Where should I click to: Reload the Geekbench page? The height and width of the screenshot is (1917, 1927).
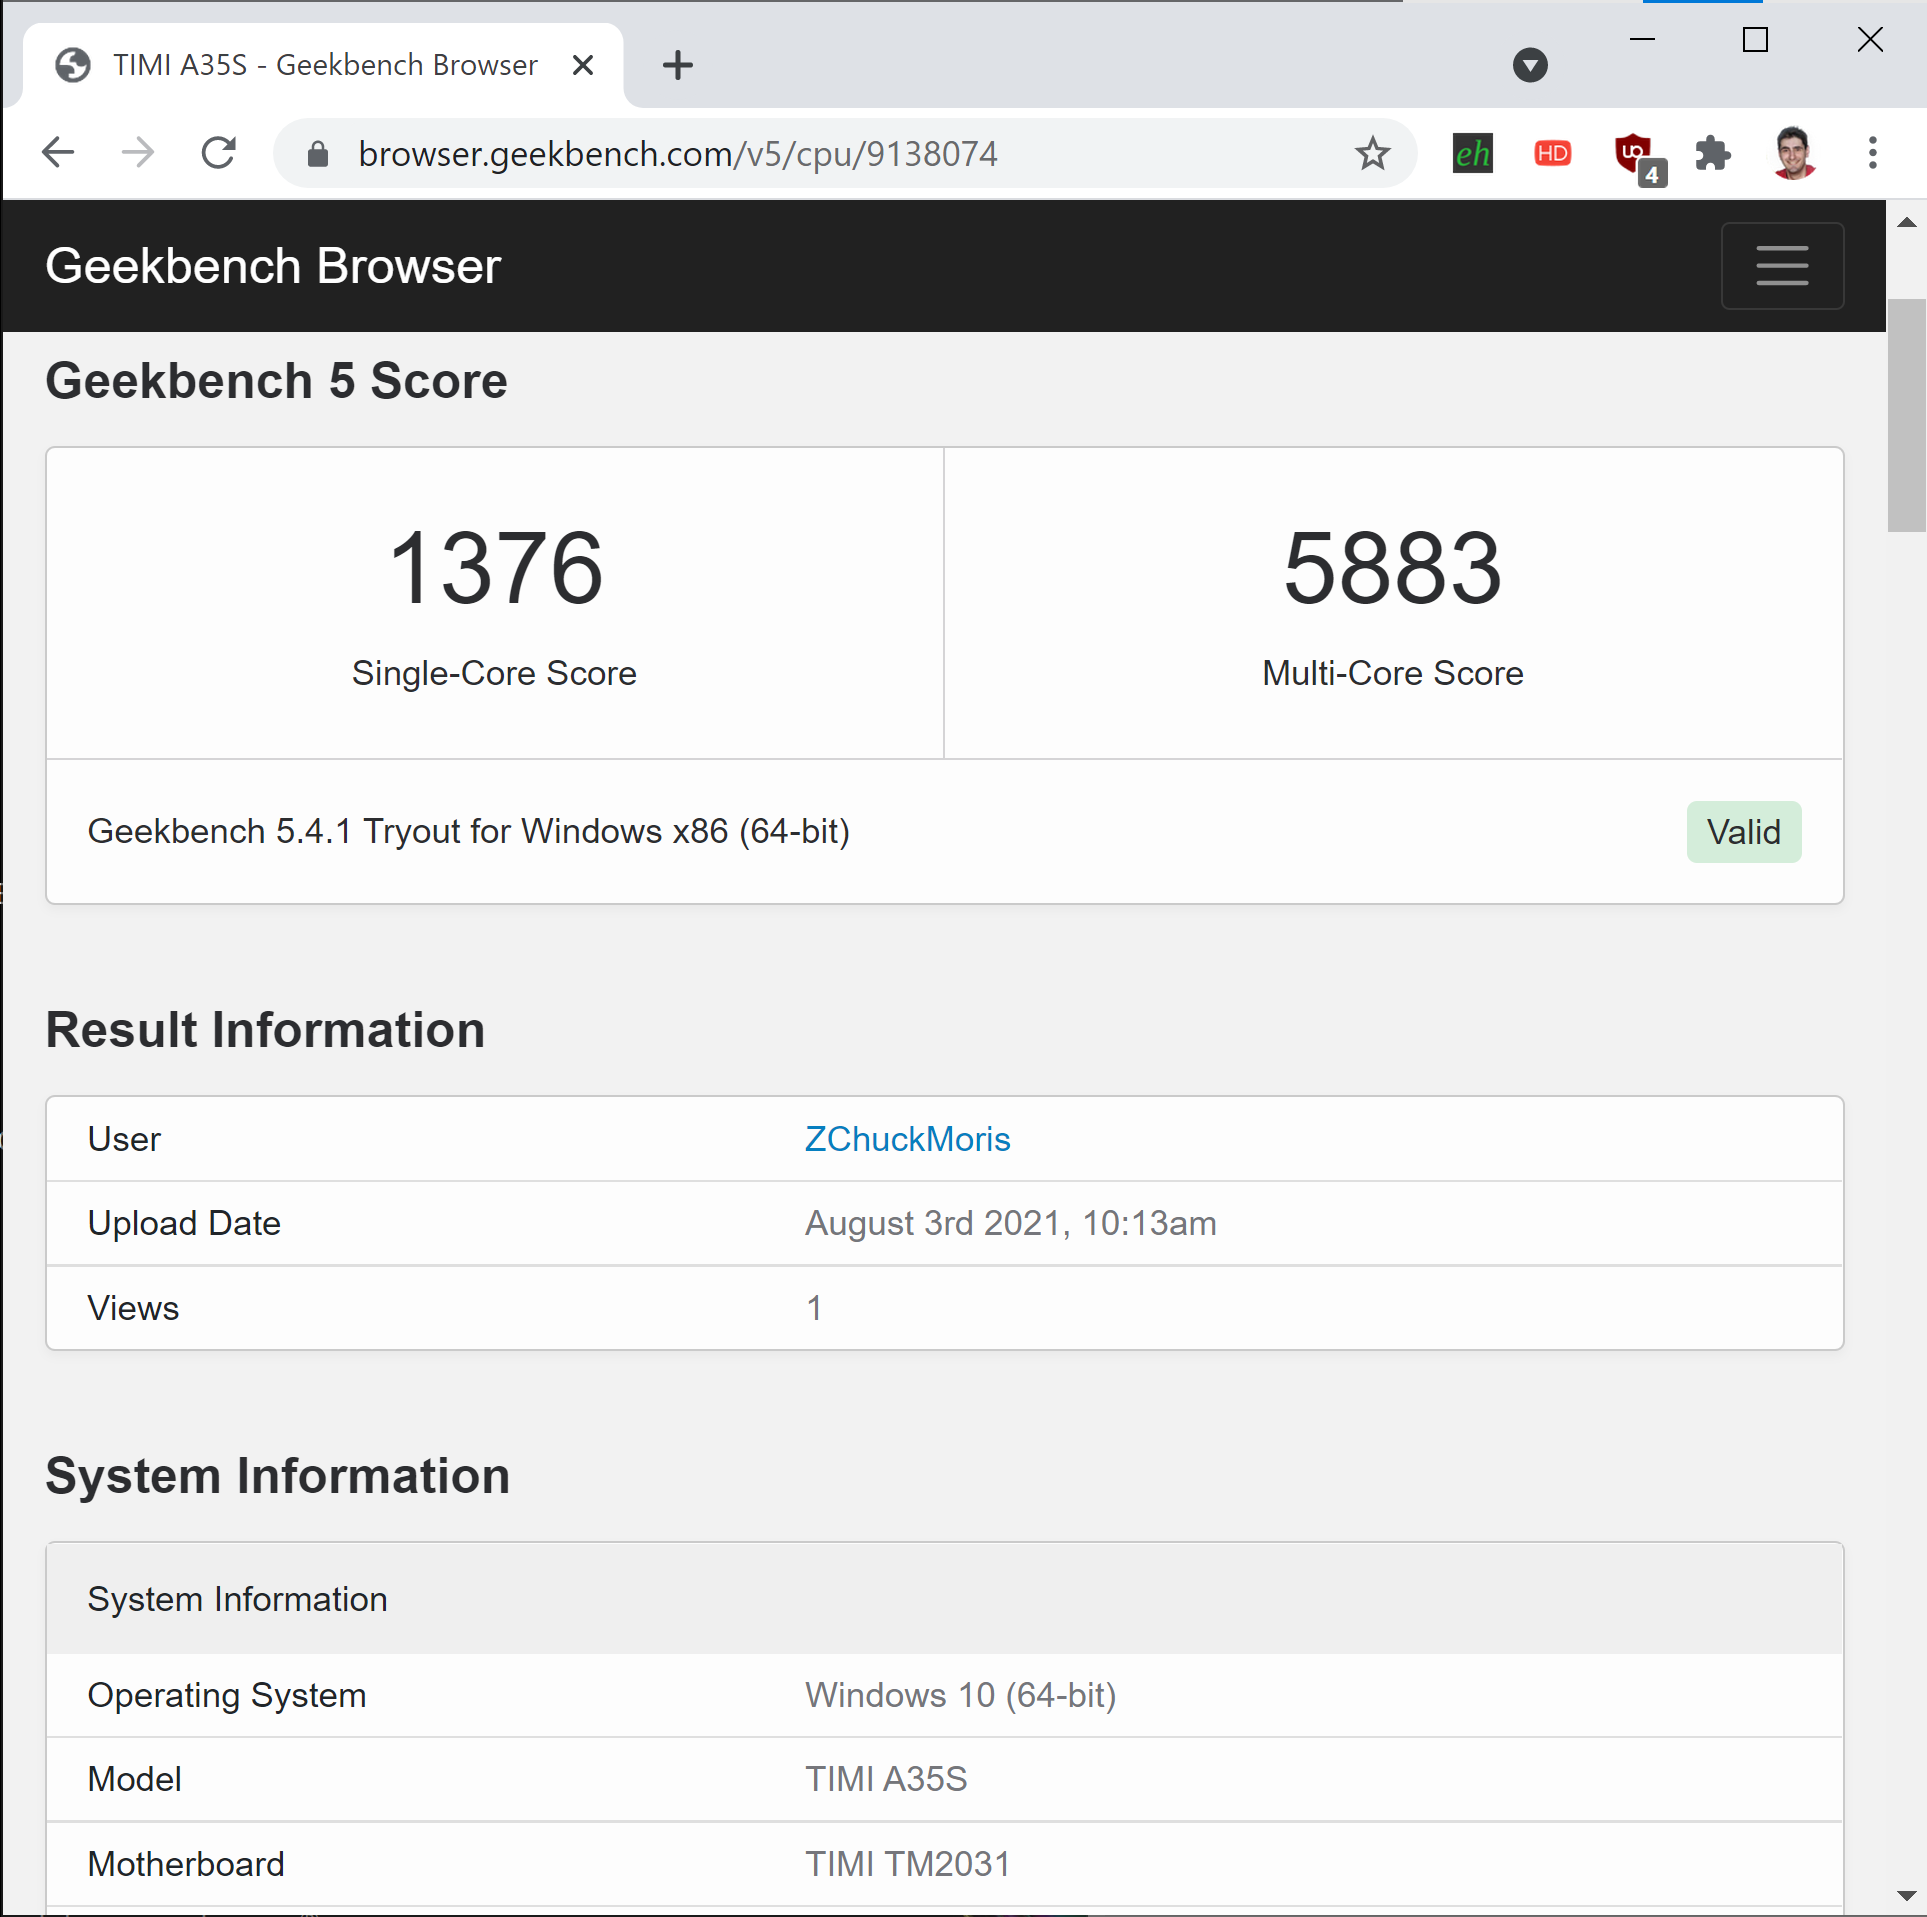pos(219,153)
